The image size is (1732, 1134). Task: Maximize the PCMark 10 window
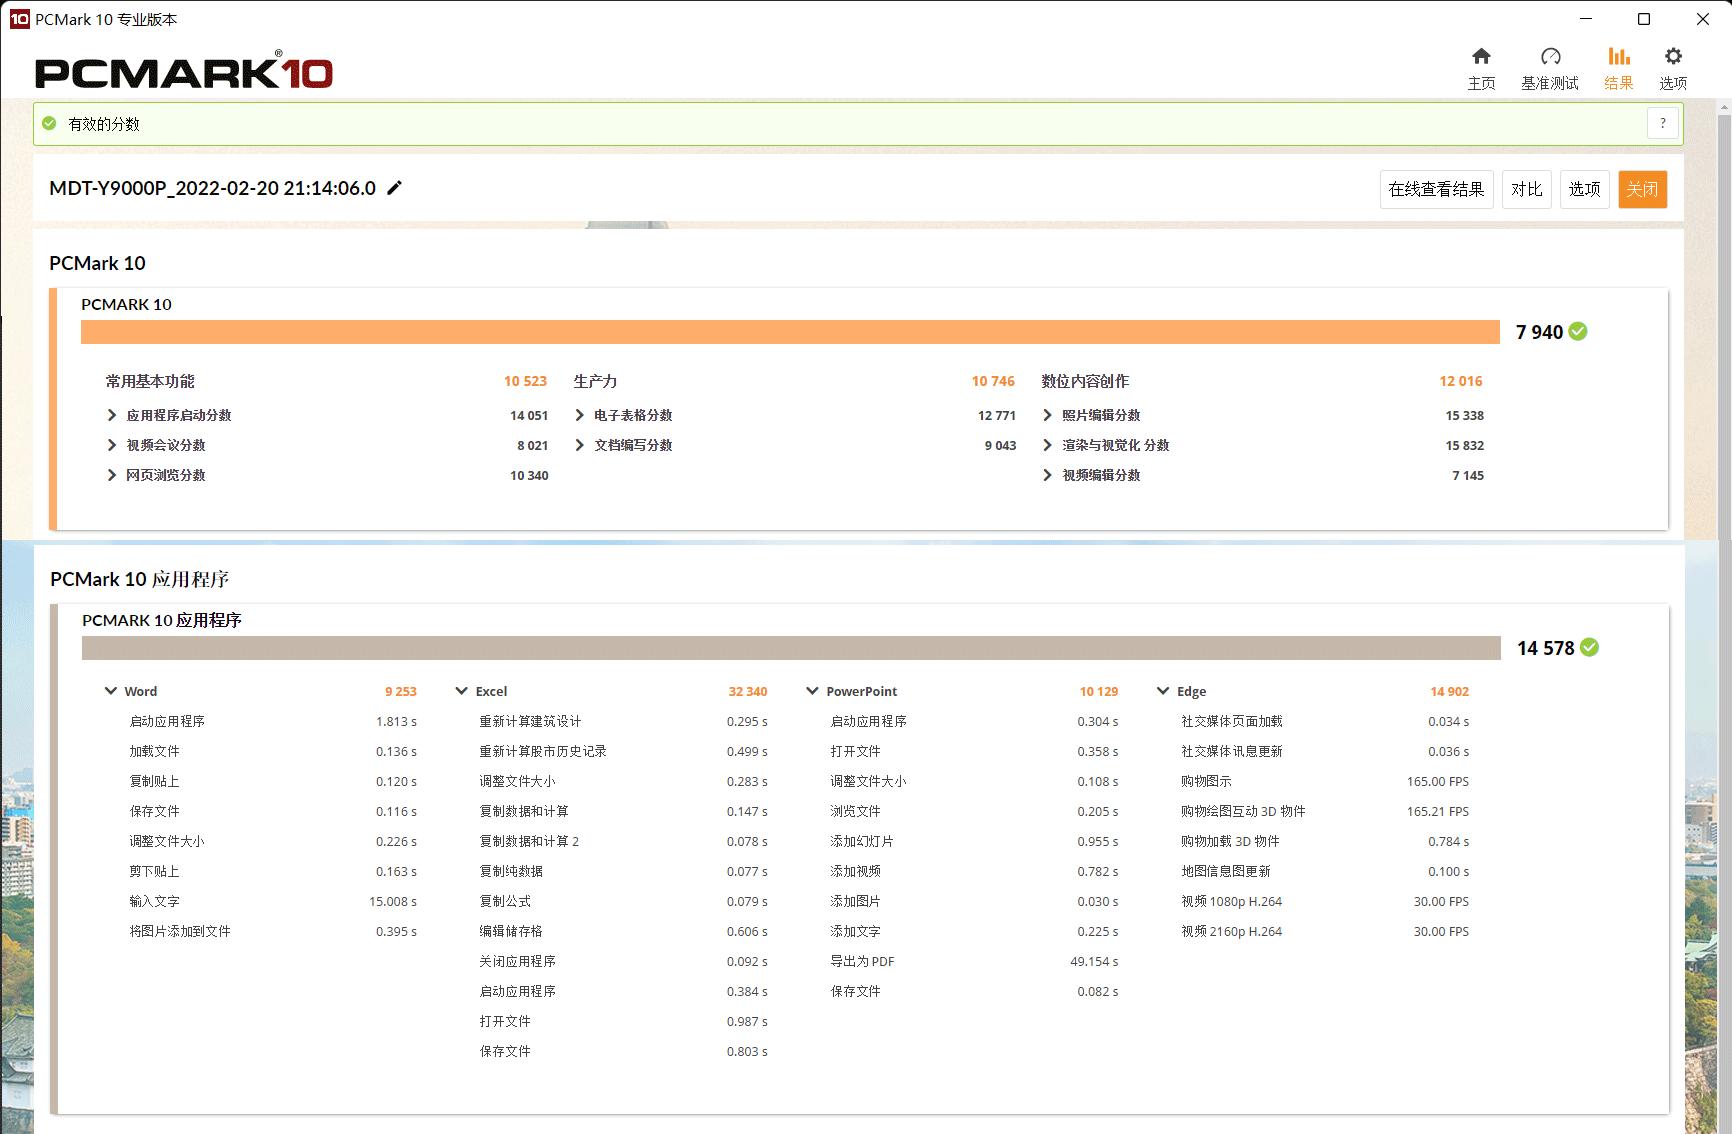(1644, 19)
